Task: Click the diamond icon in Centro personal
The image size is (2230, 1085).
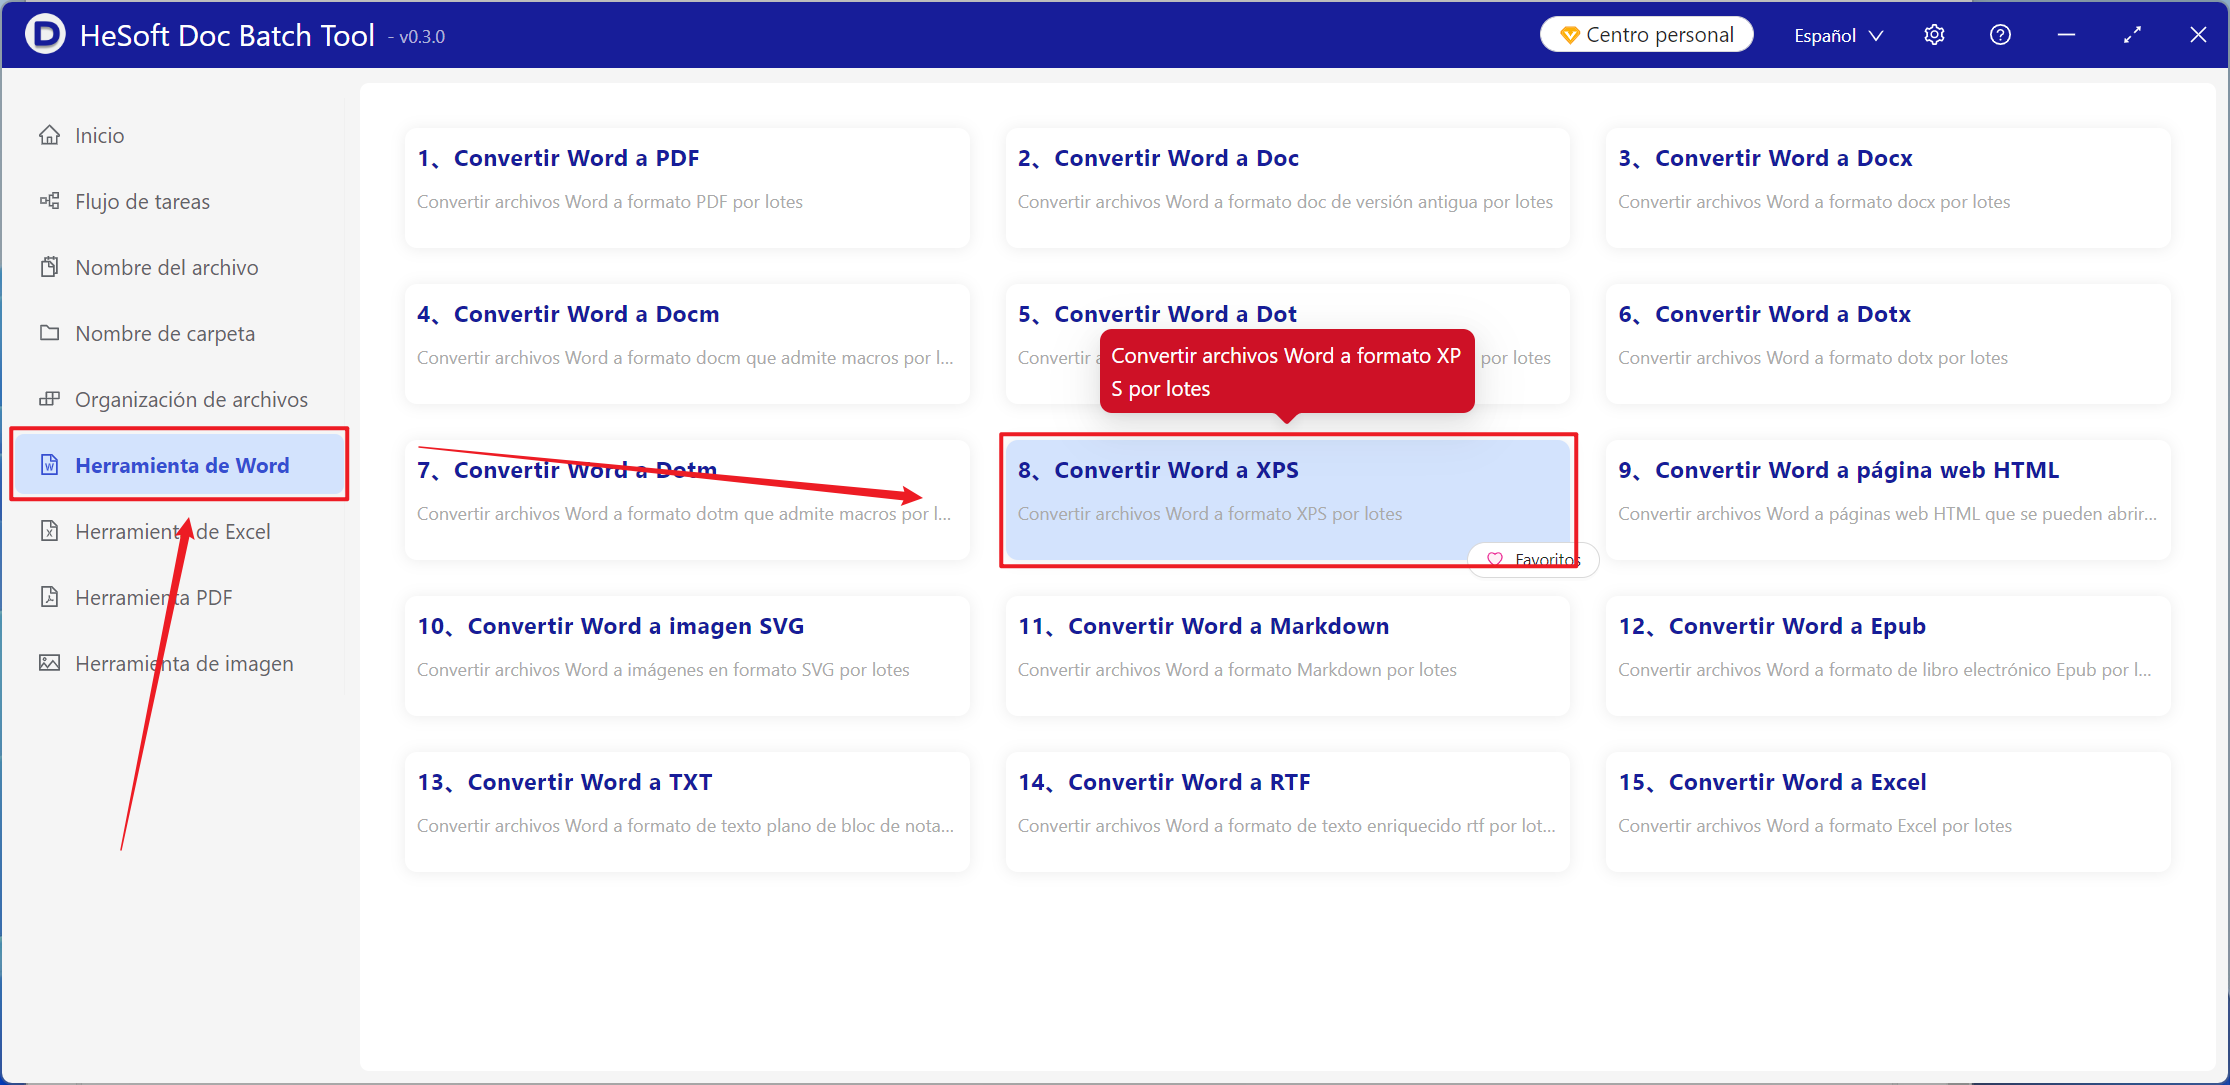Action: pos(1569,35)
